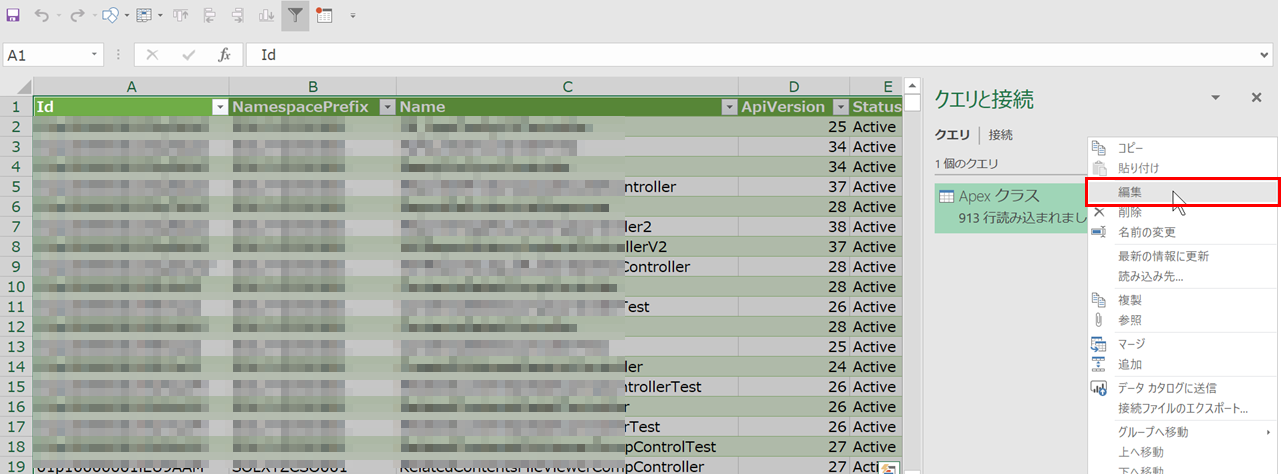The width and height of the screenshot is (1281, 474).
Task: Choose 上へ移動 from the context menu
Action: point(1182,452)
